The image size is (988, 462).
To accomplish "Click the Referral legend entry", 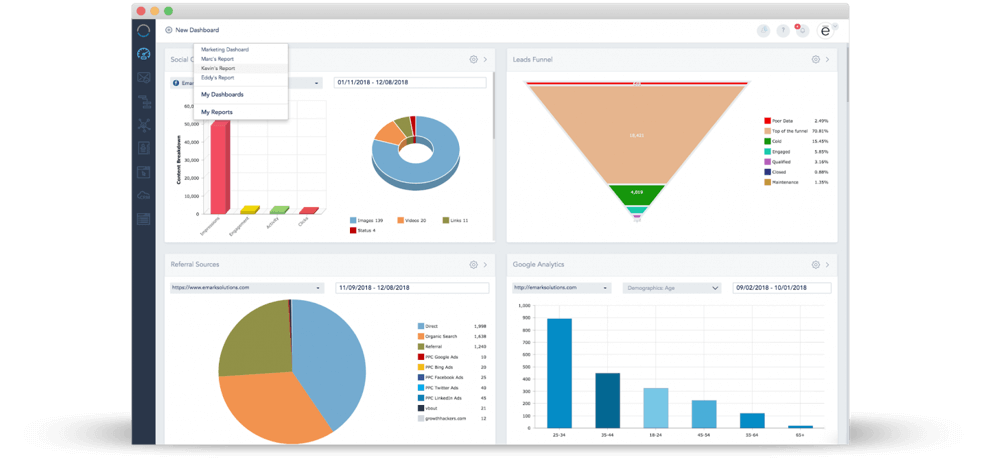I will pyautogui.click(x=453, y=347).
